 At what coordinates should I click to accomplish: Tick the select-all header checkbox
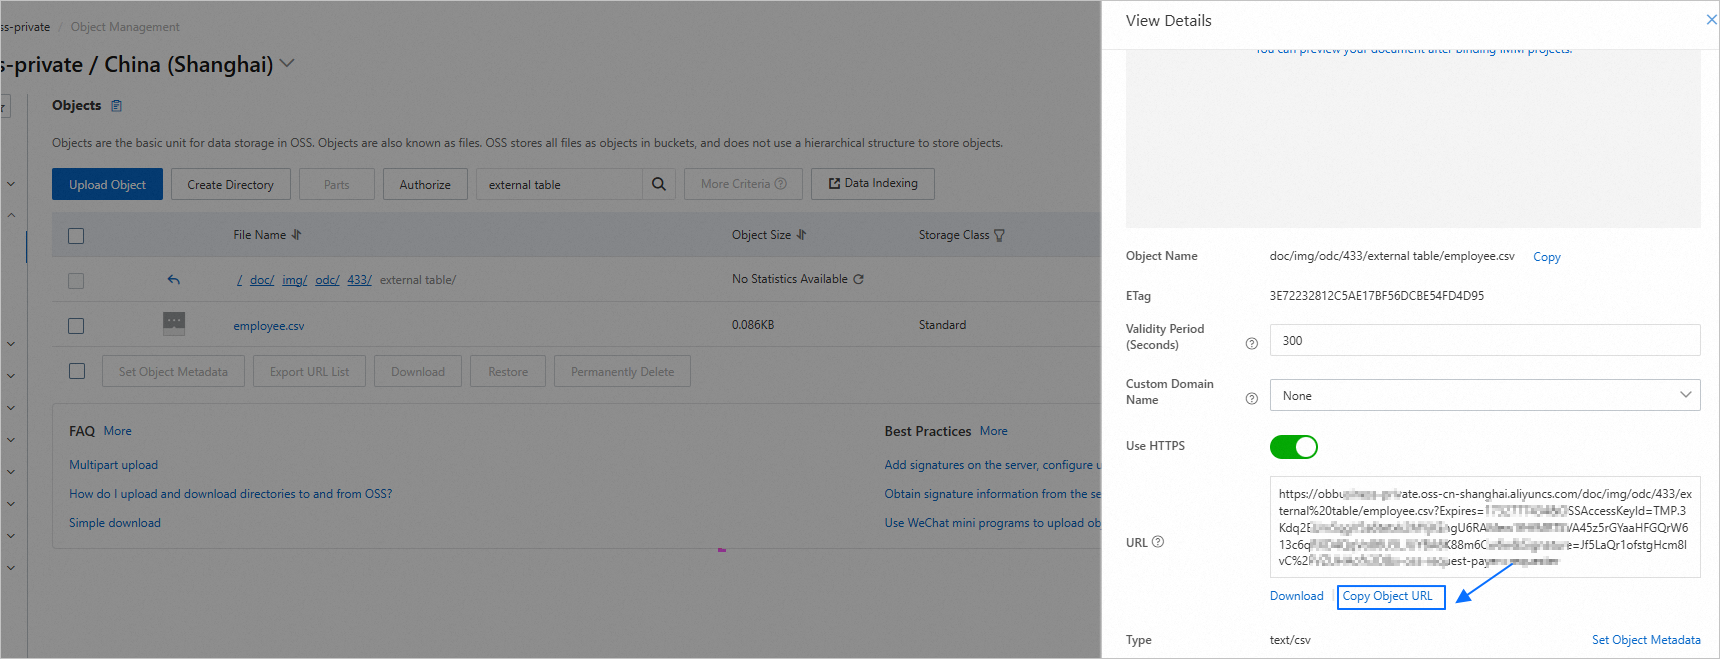[x=76, y=236]
